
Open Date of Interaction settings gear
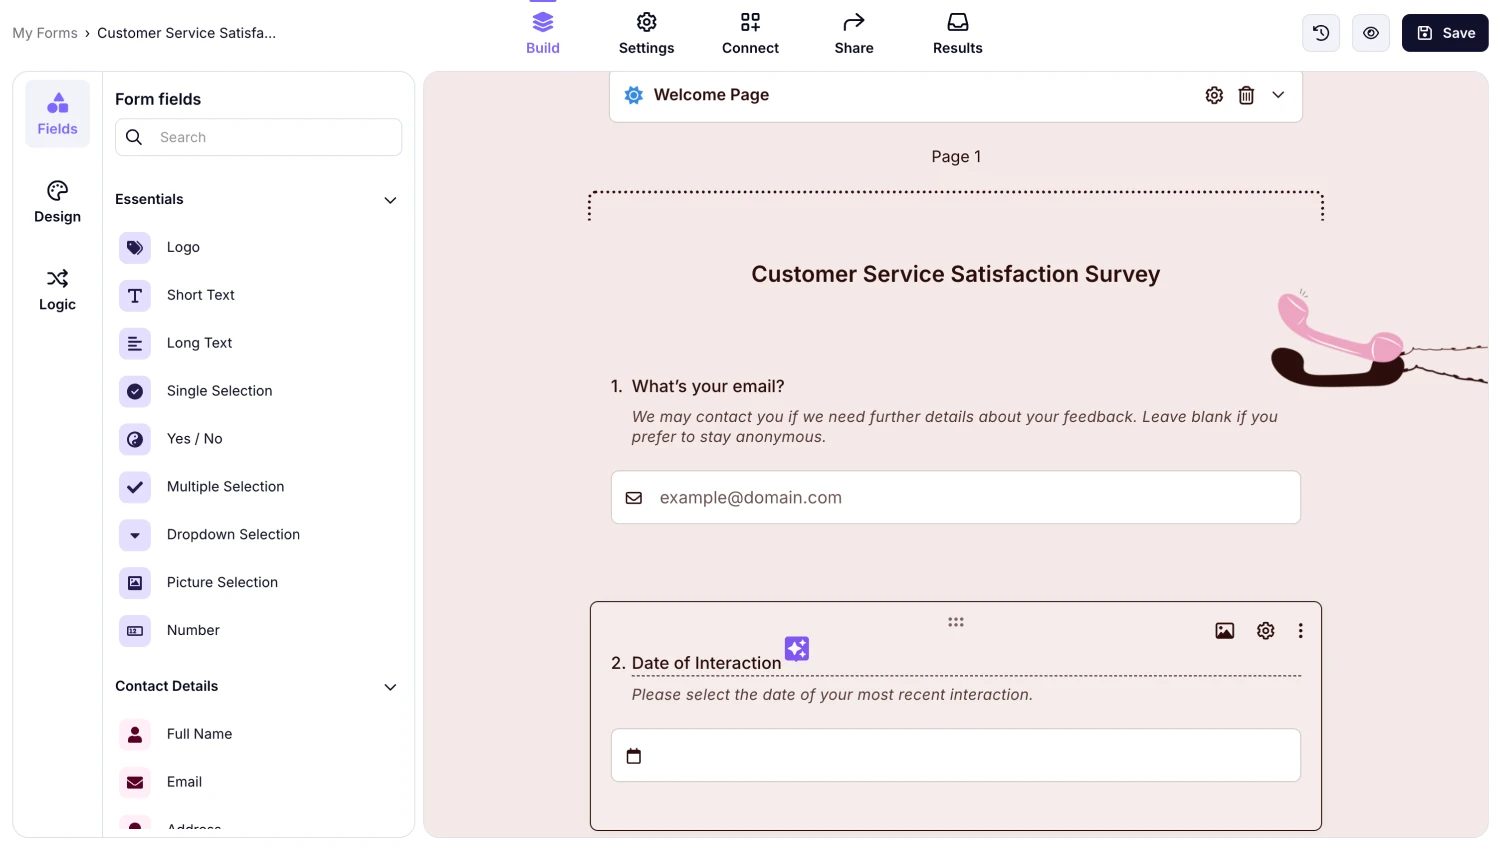tap(1265, 630)
